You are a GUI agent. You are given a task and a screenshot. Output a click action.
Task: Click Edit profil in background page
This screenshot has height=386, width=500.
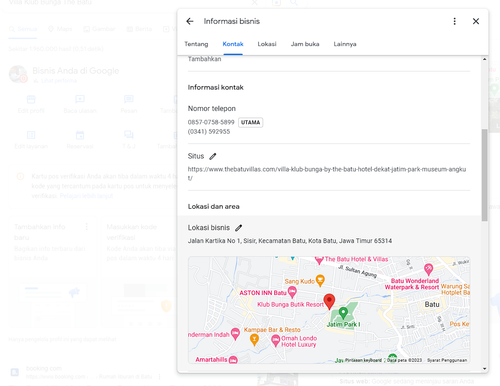coord(31,104)
